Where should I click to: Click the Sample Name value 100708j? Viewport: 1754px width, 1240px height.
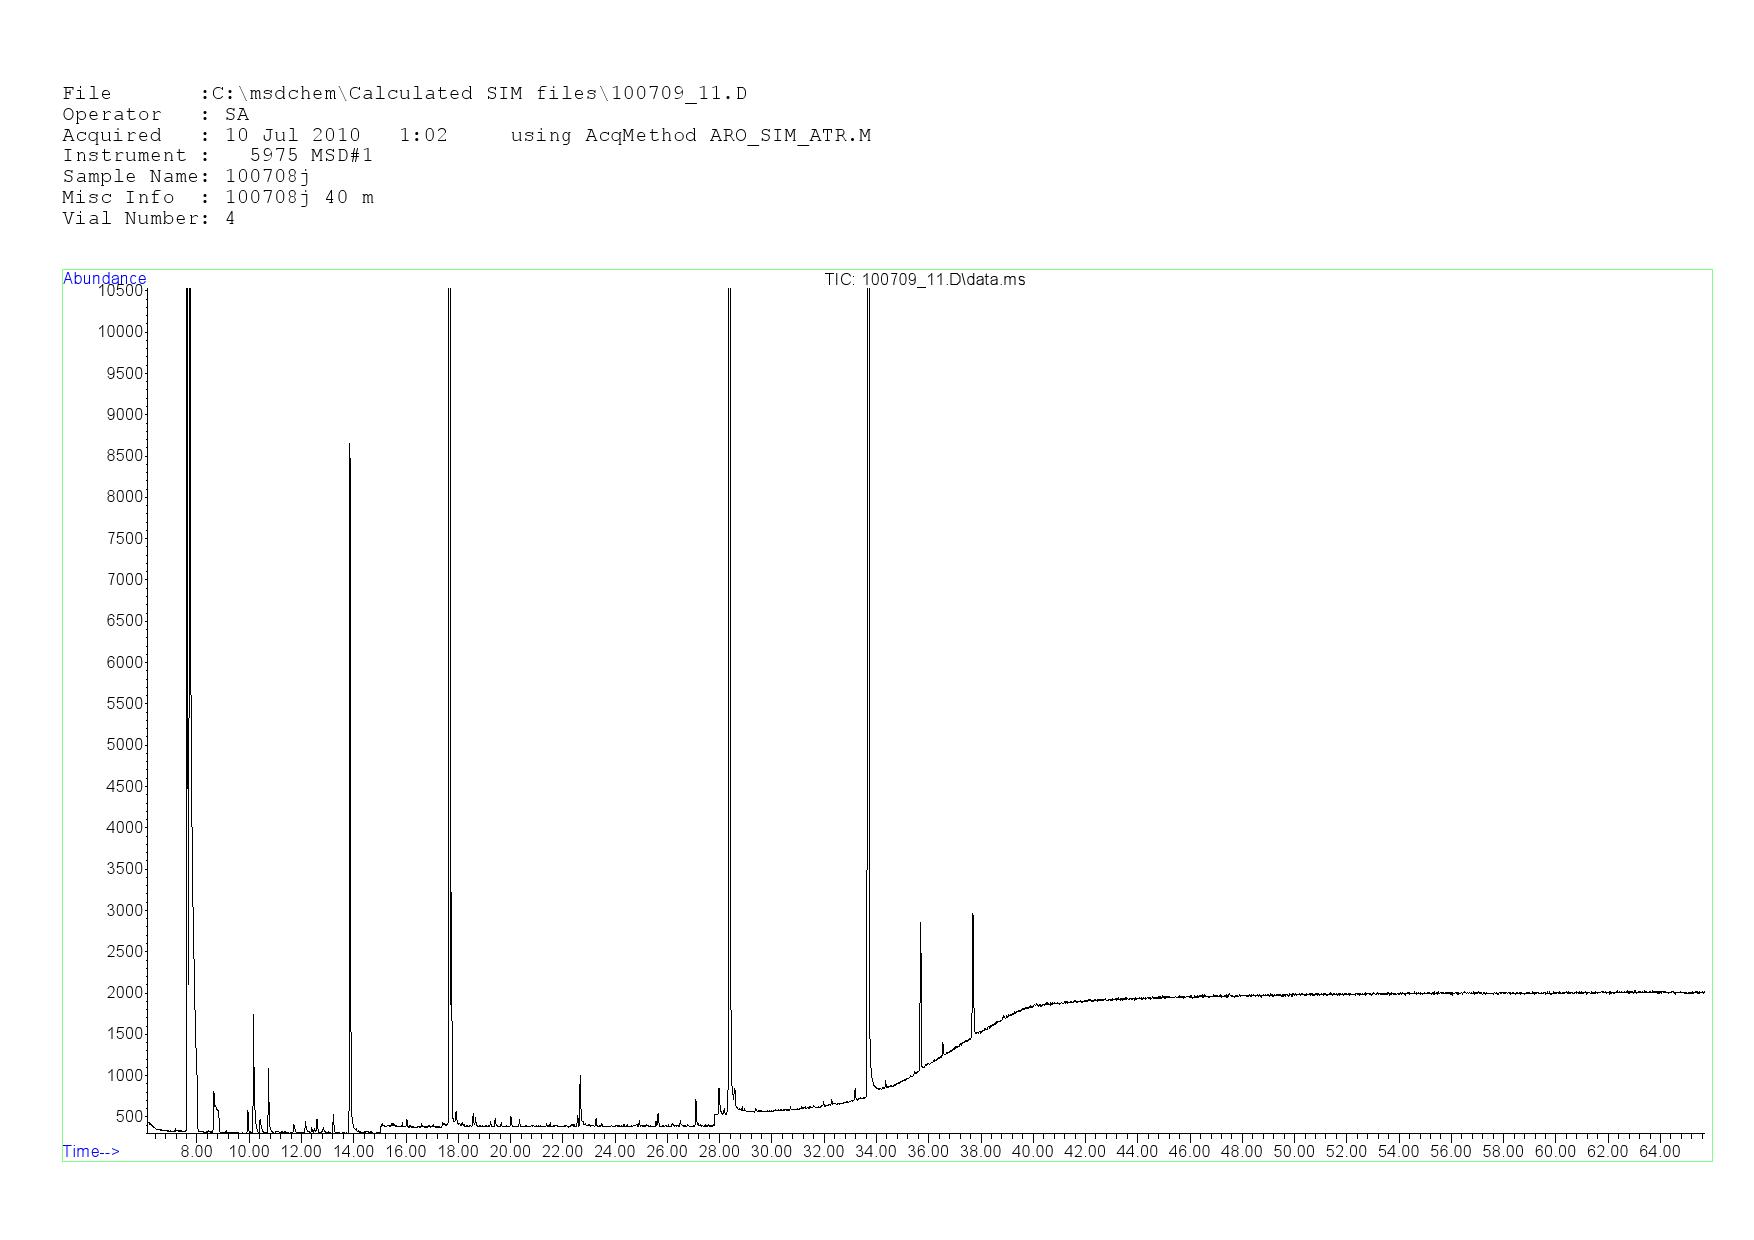click(x=267, y=176)
